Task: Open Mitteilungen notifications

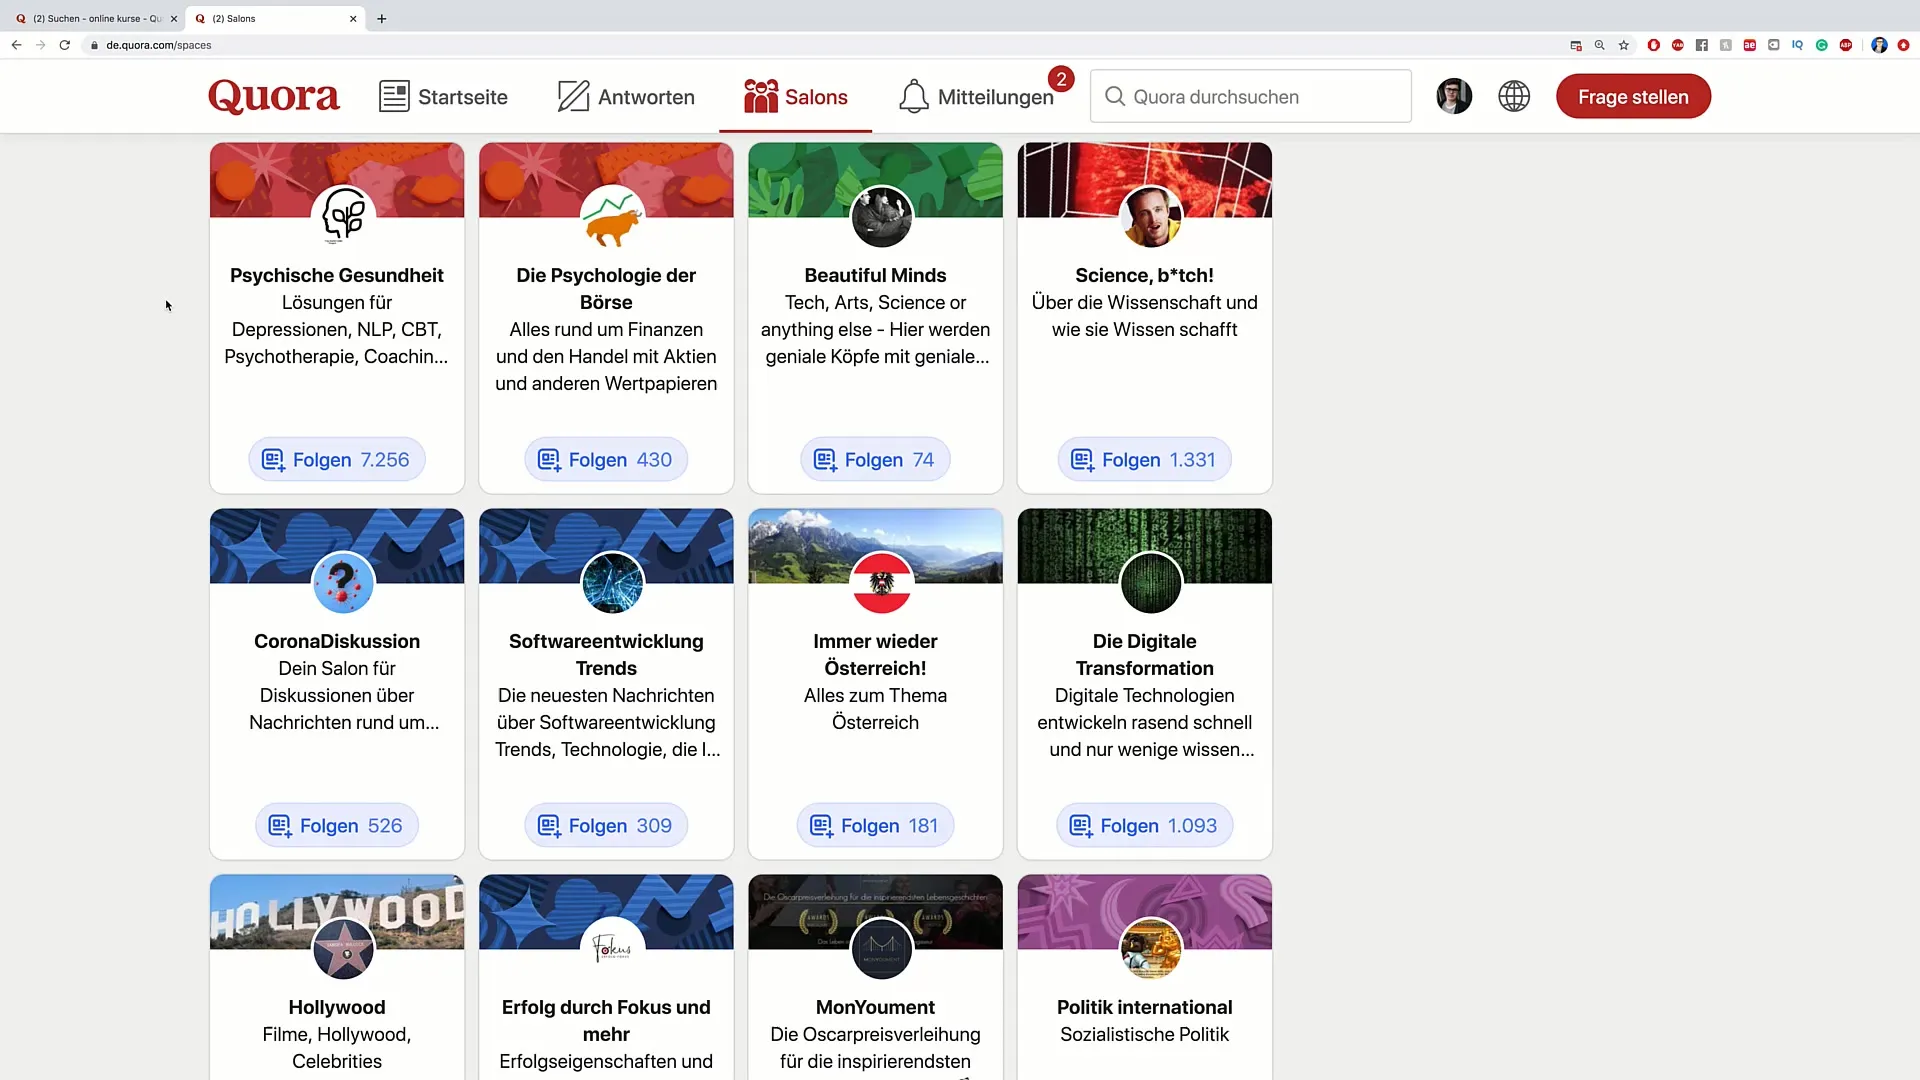Action: (x=976, y=97)
